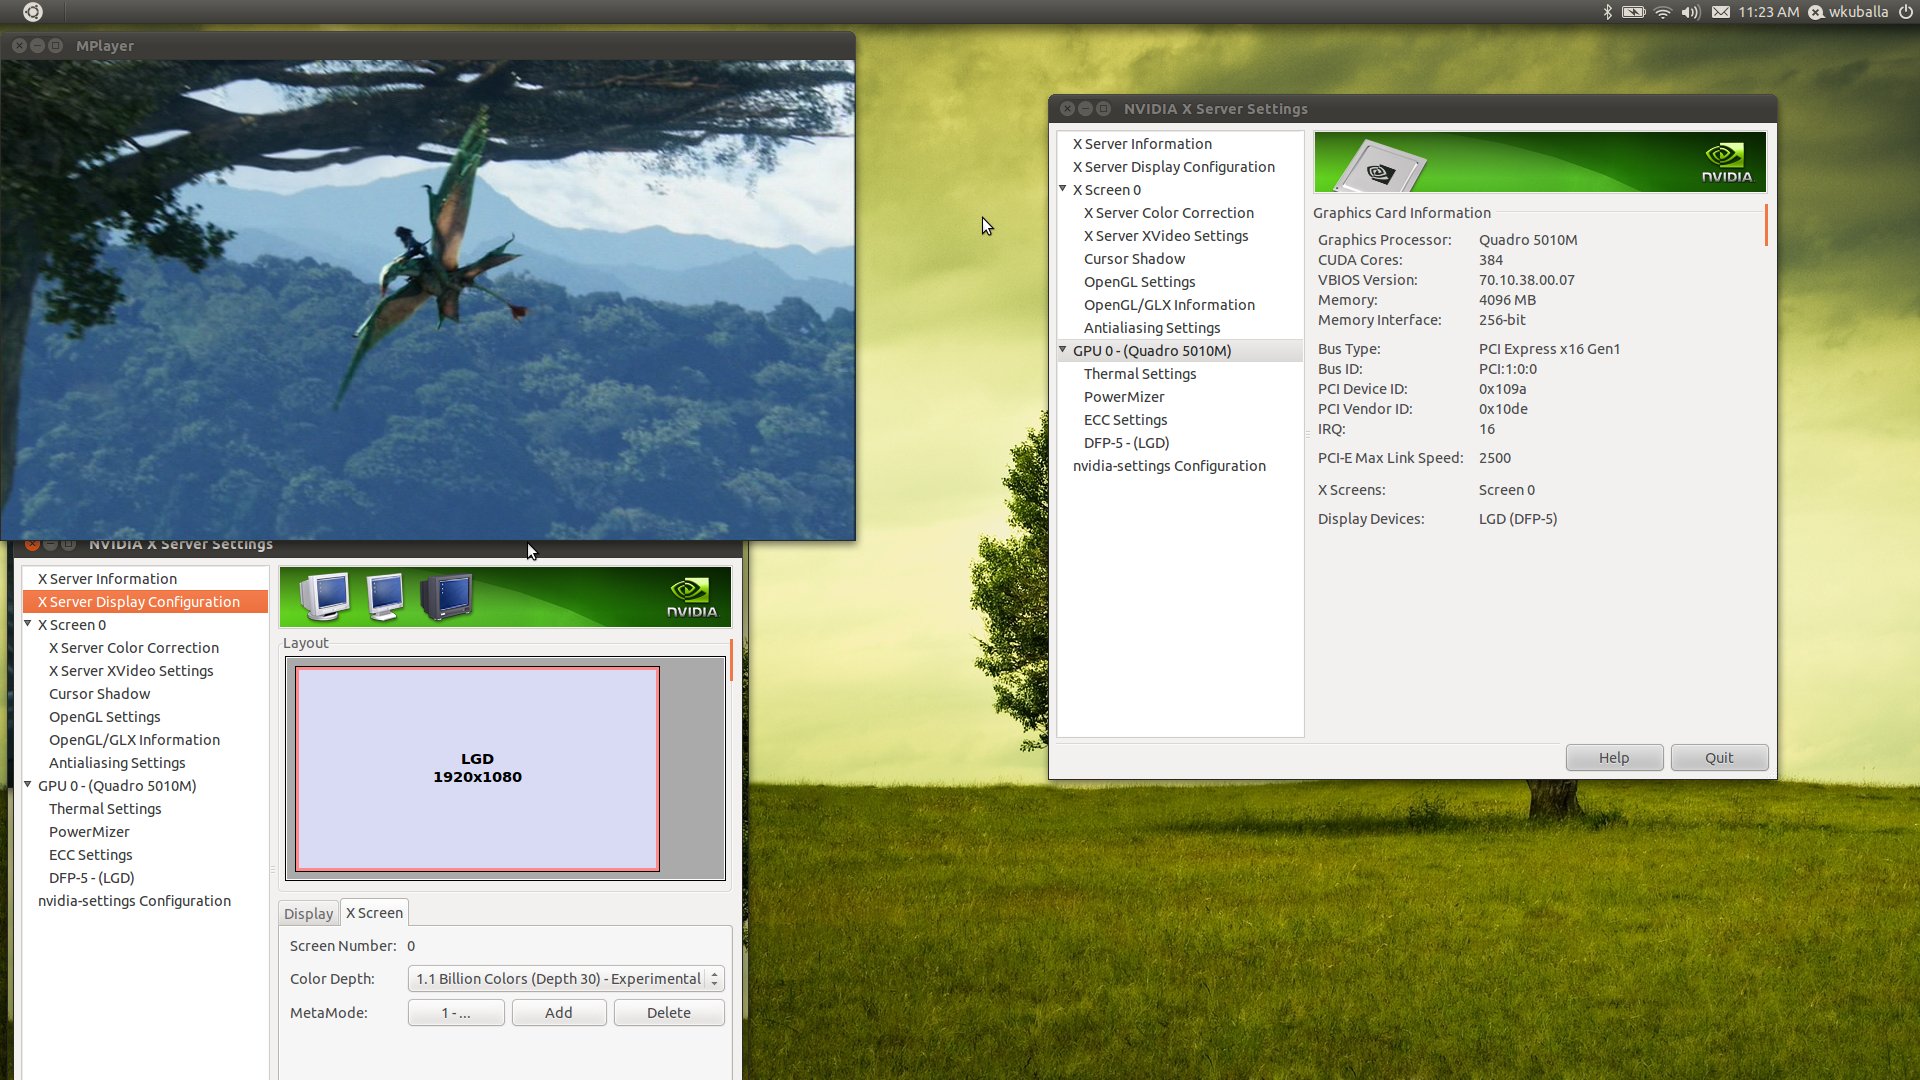Select PowerMizer in the left window

point(89,832)
